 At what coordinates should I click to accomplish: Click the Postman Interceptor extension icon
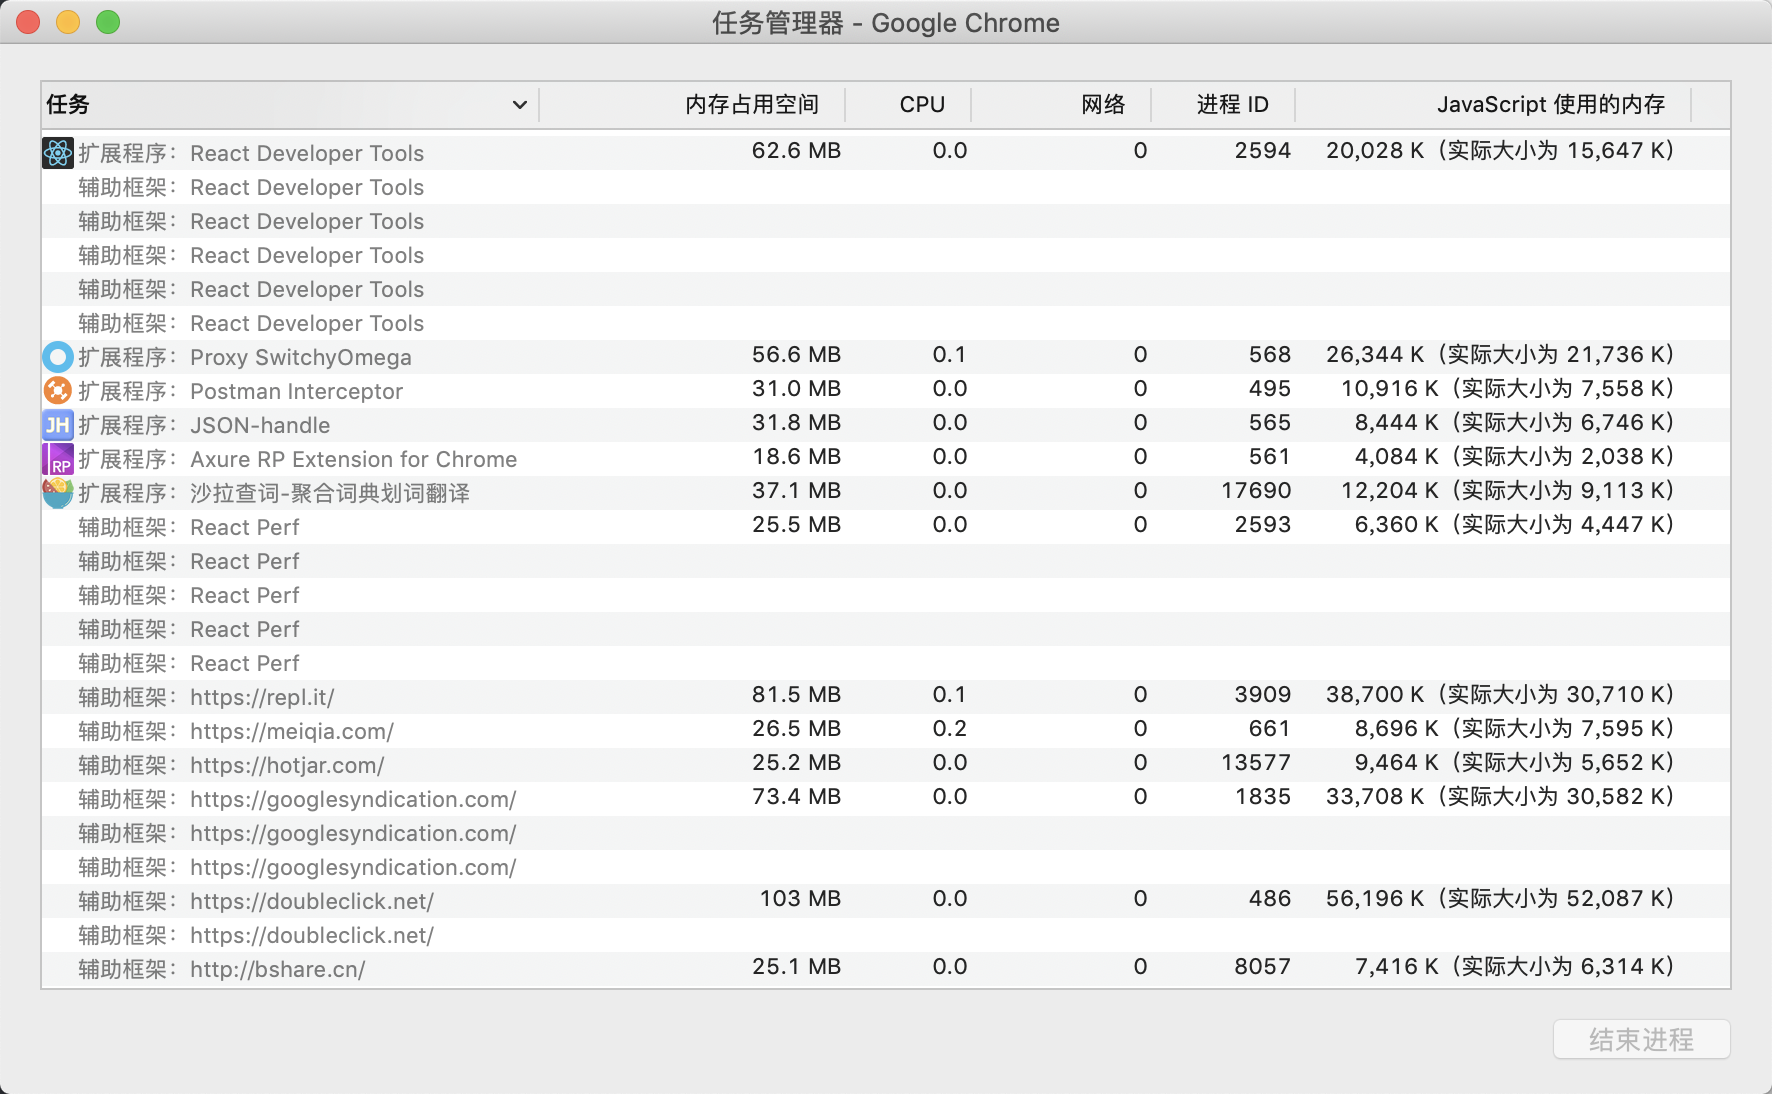[58, 391]
